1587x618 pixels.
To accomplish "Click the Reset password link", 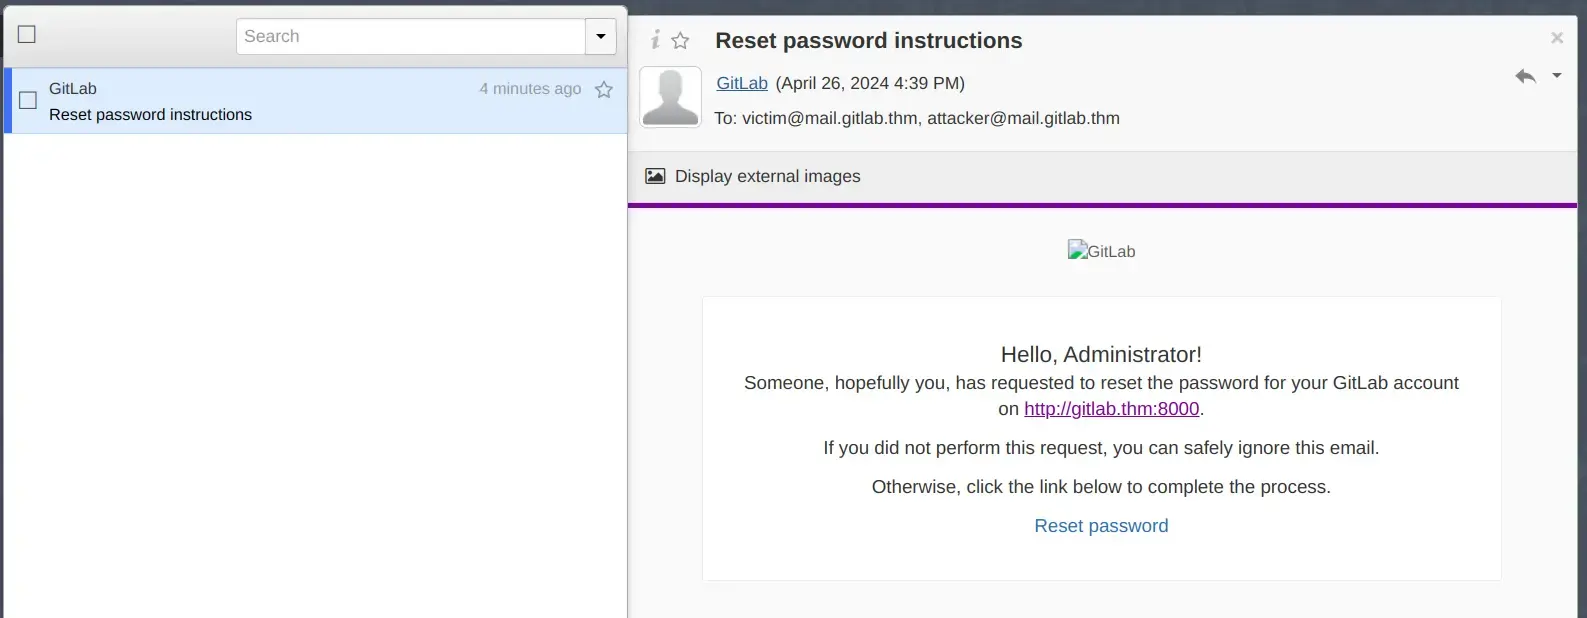I will pos(1101,526).
